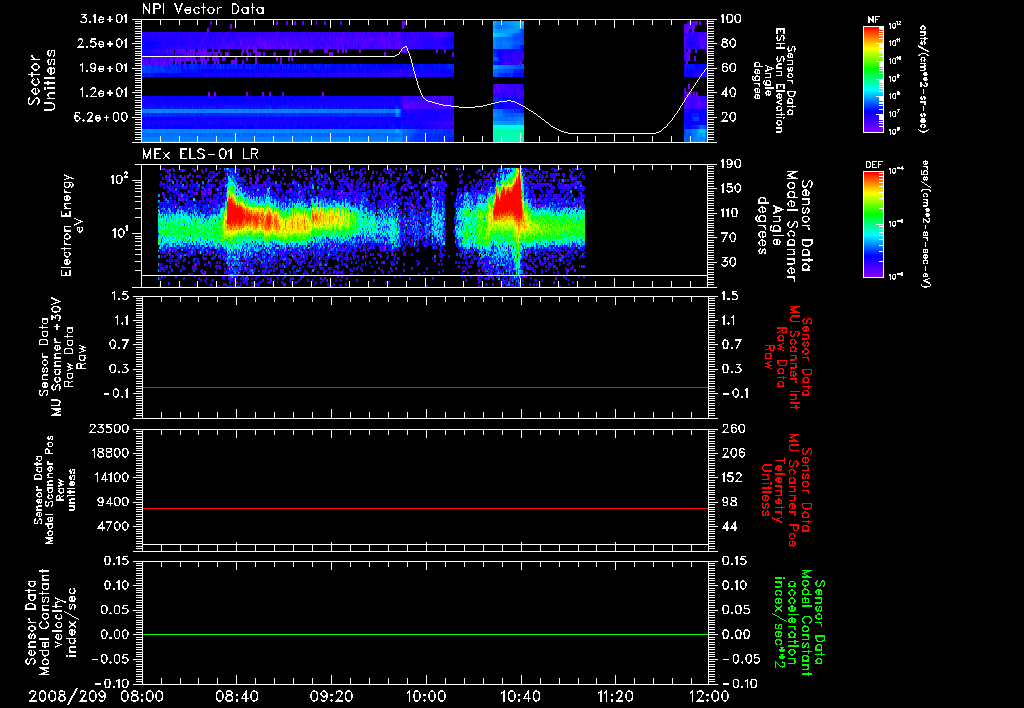Image resolution: width=1024 pixels, height=708 pixels.
Task: Click the red line in +30V panel
Action: click(424, 387)
